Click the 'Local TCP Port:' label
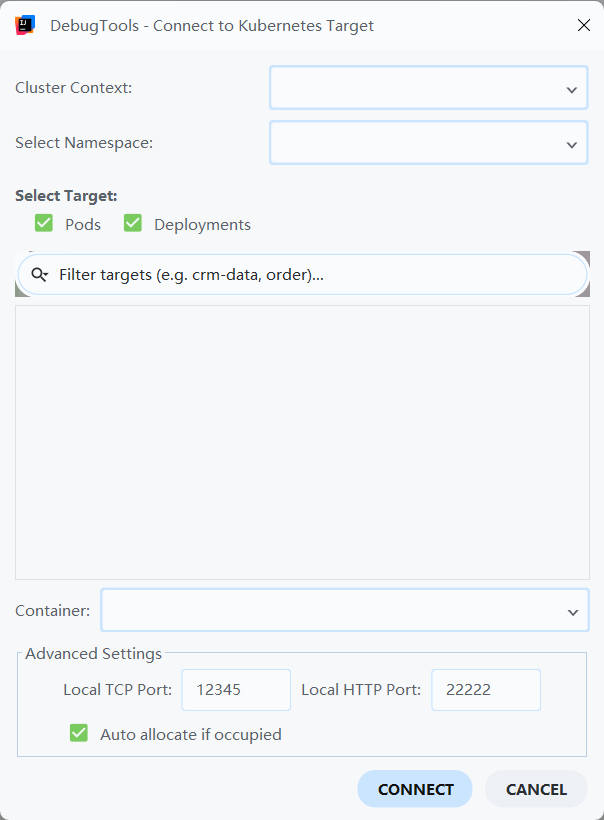The height and width of the screenshot is (820, 604). pos(118,690)
